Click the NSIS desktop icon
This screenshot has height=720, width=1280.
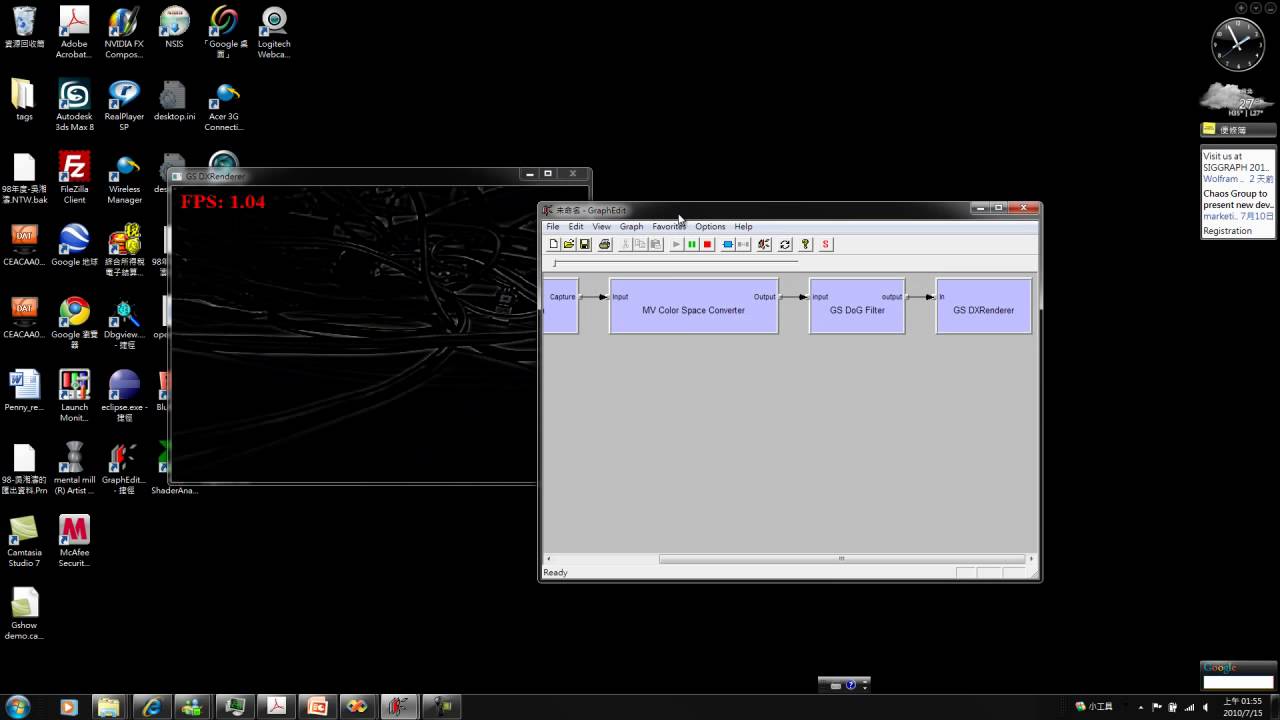coord(174,28)
